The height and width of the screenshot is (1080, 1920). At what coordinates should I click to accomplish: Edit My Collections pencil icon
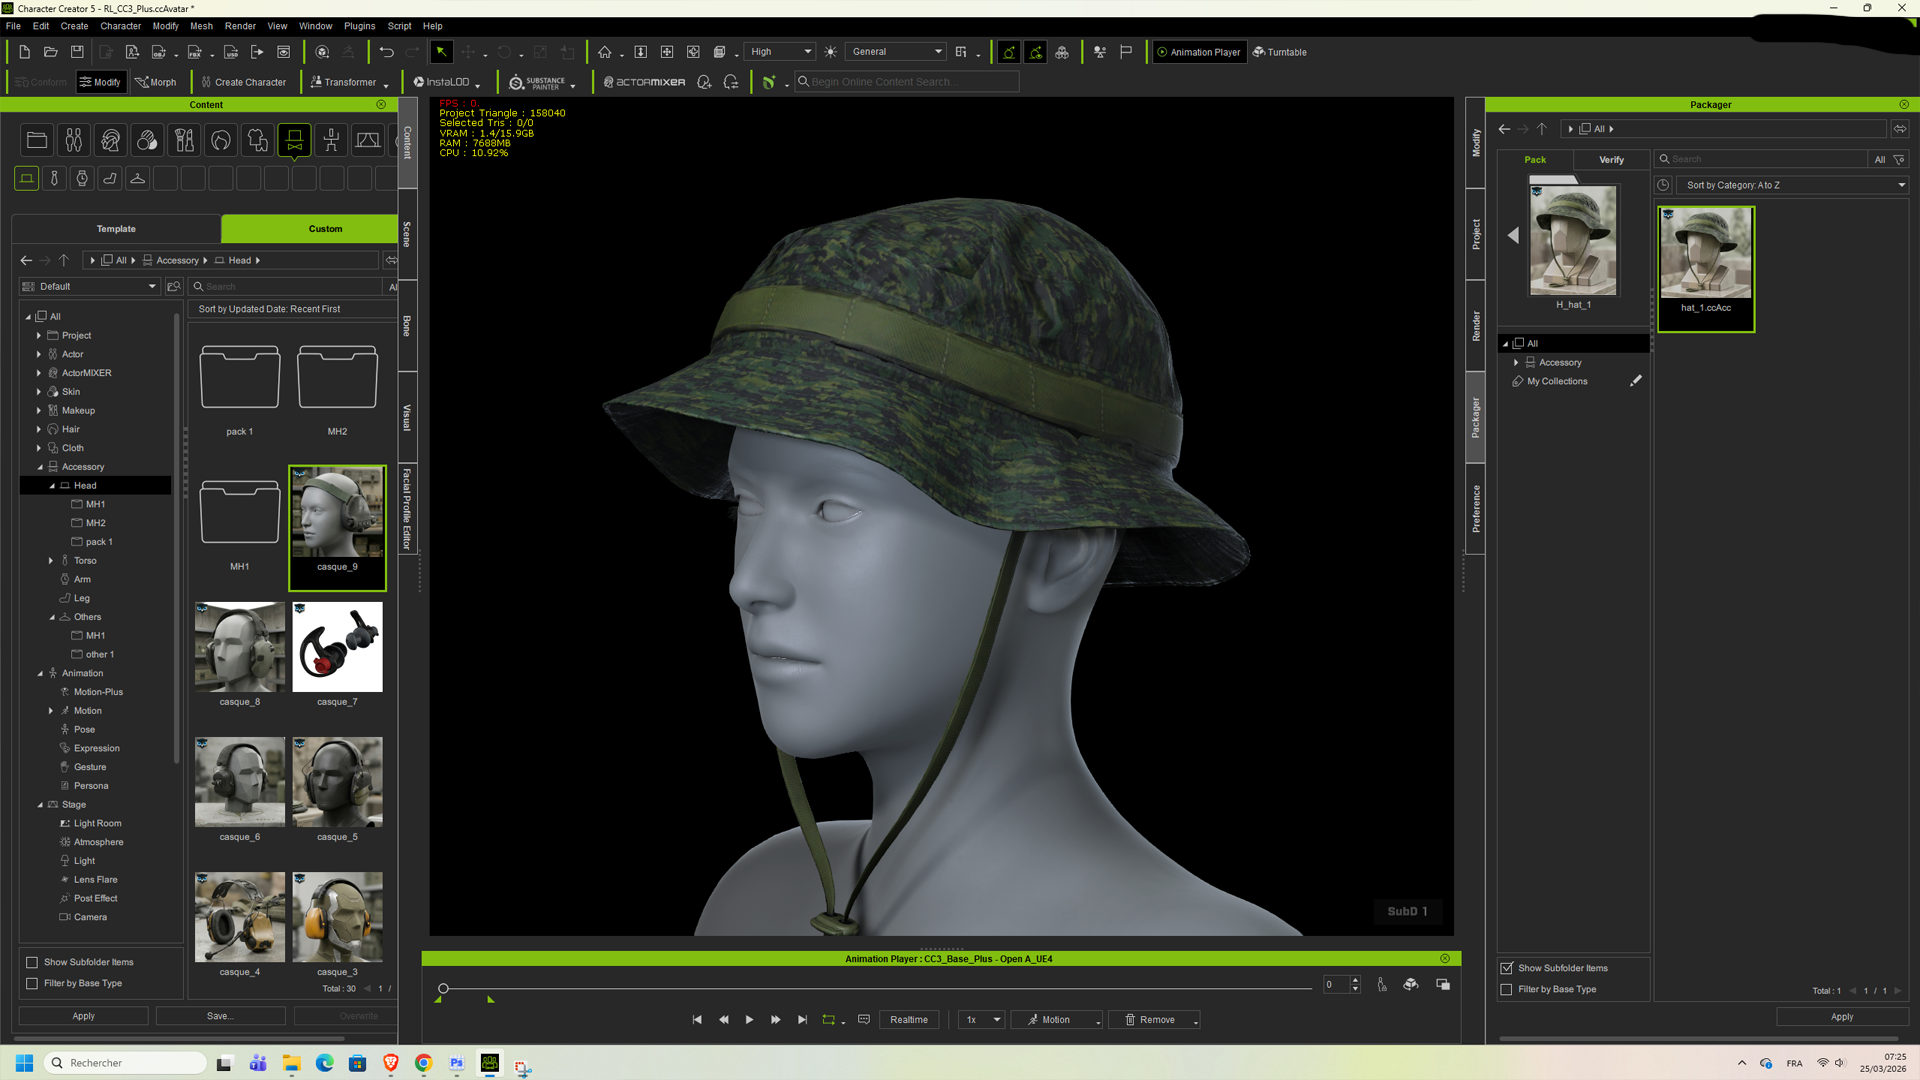[1636, 381]
